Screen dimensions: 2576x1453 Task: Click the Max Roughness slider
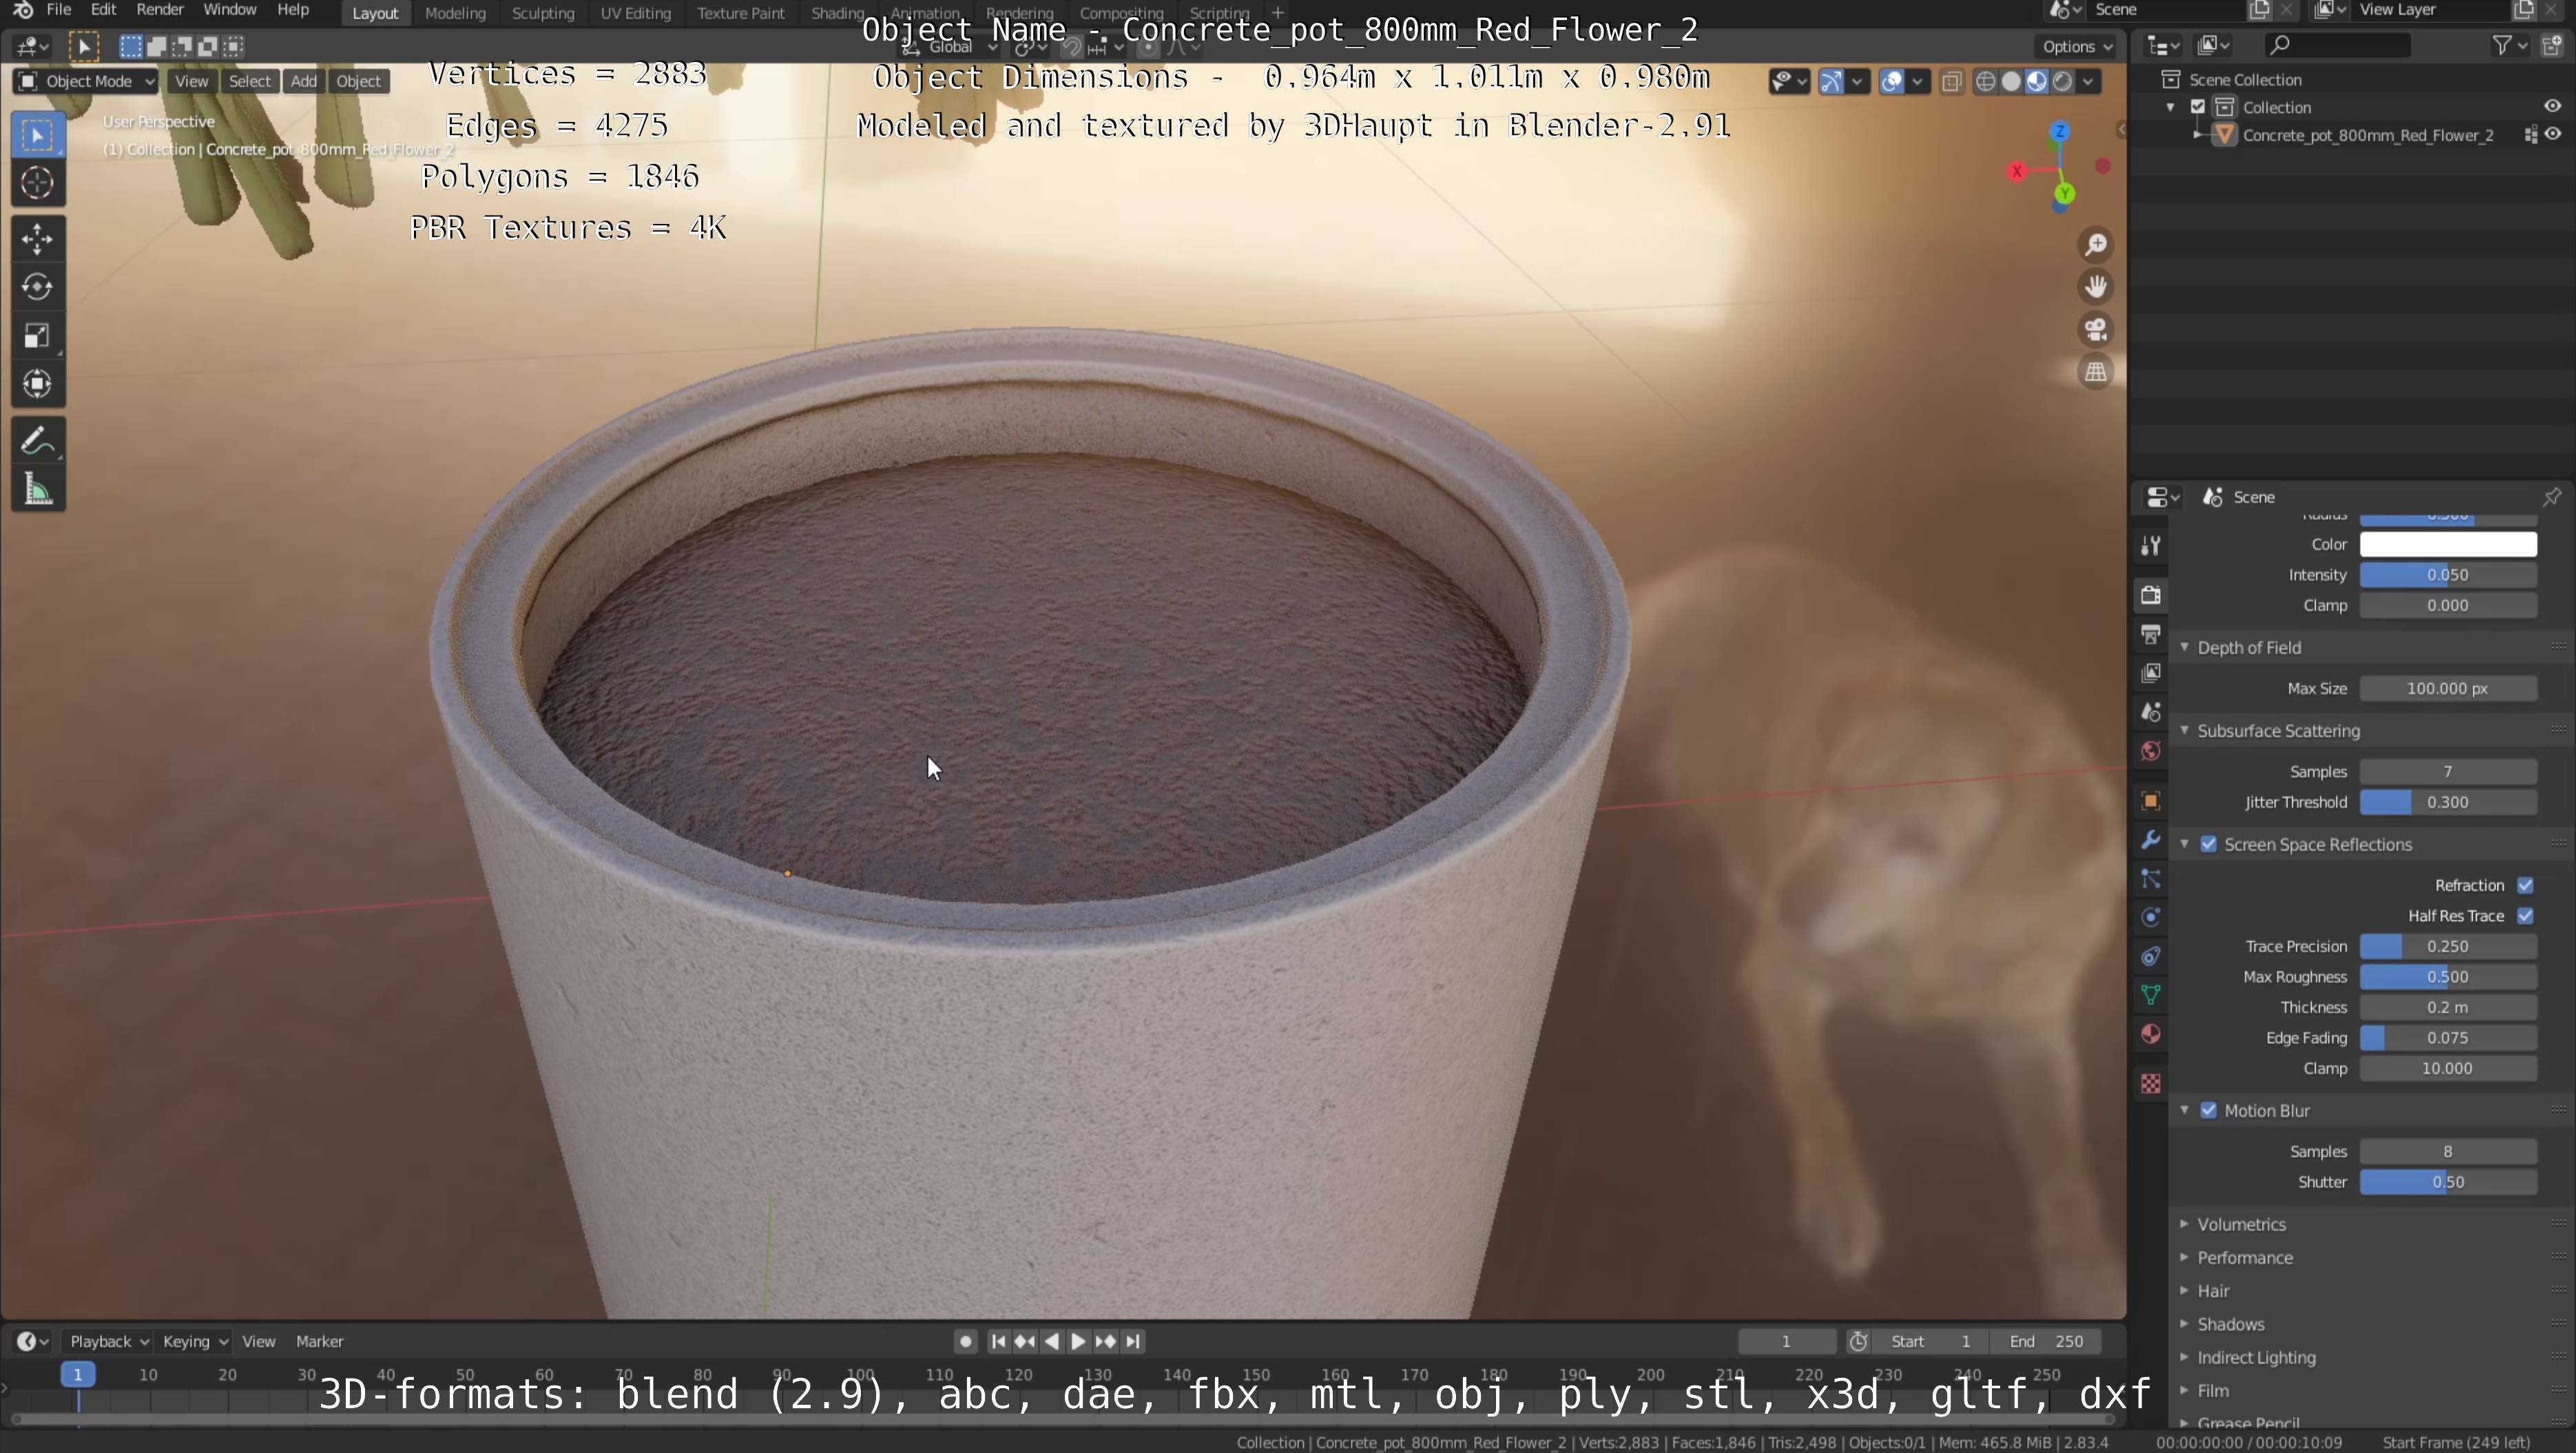[2448, 977]
